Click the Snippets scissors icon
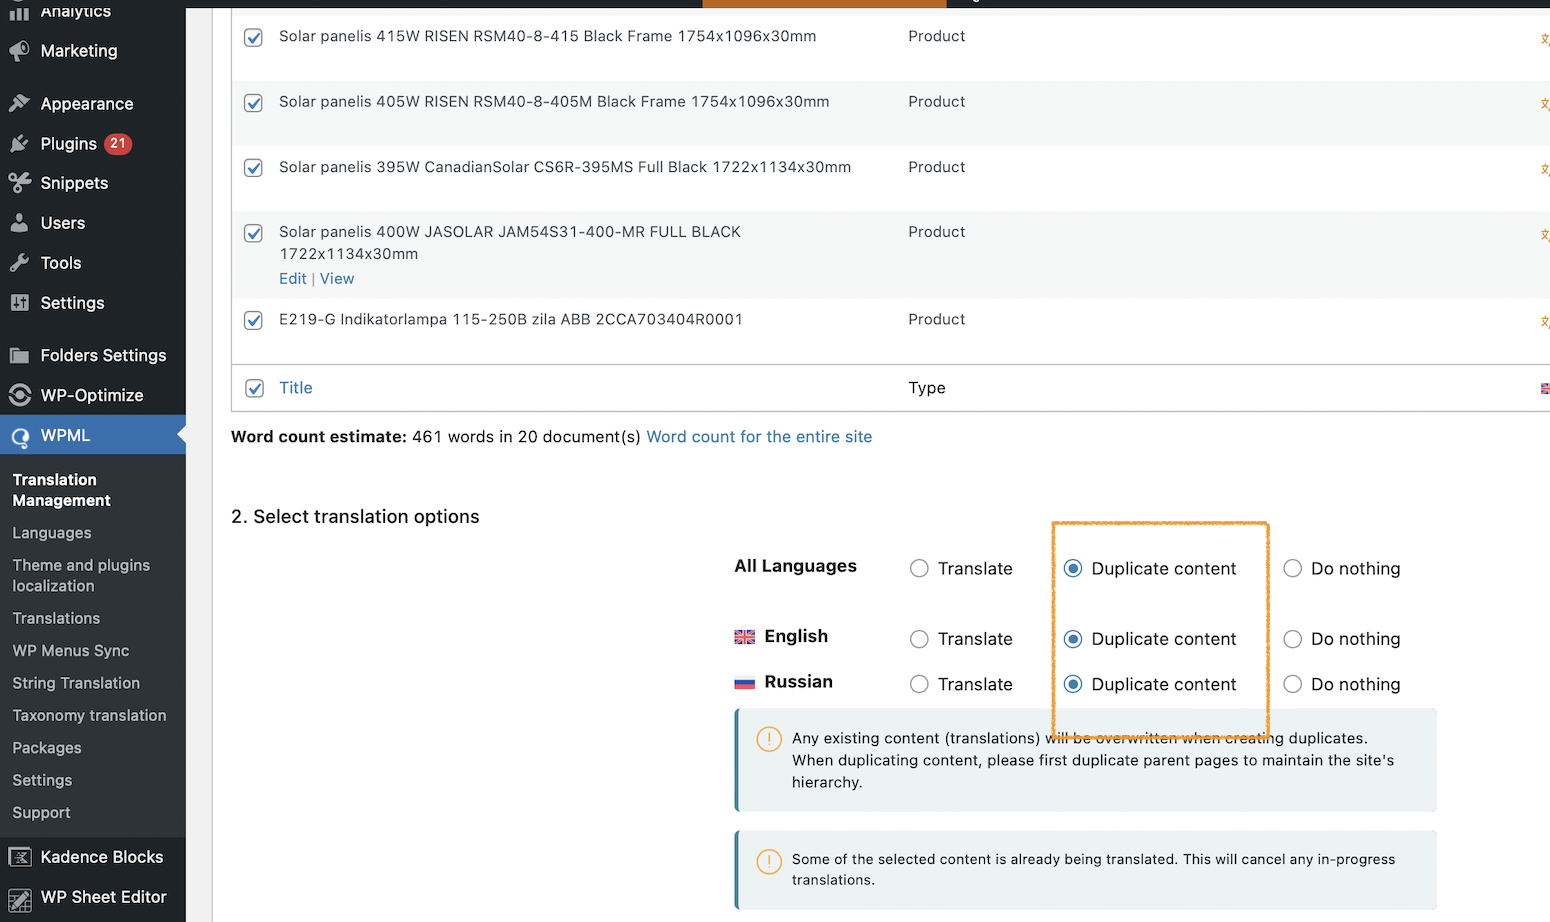1550x922 pixels. [x=19, y=183]
